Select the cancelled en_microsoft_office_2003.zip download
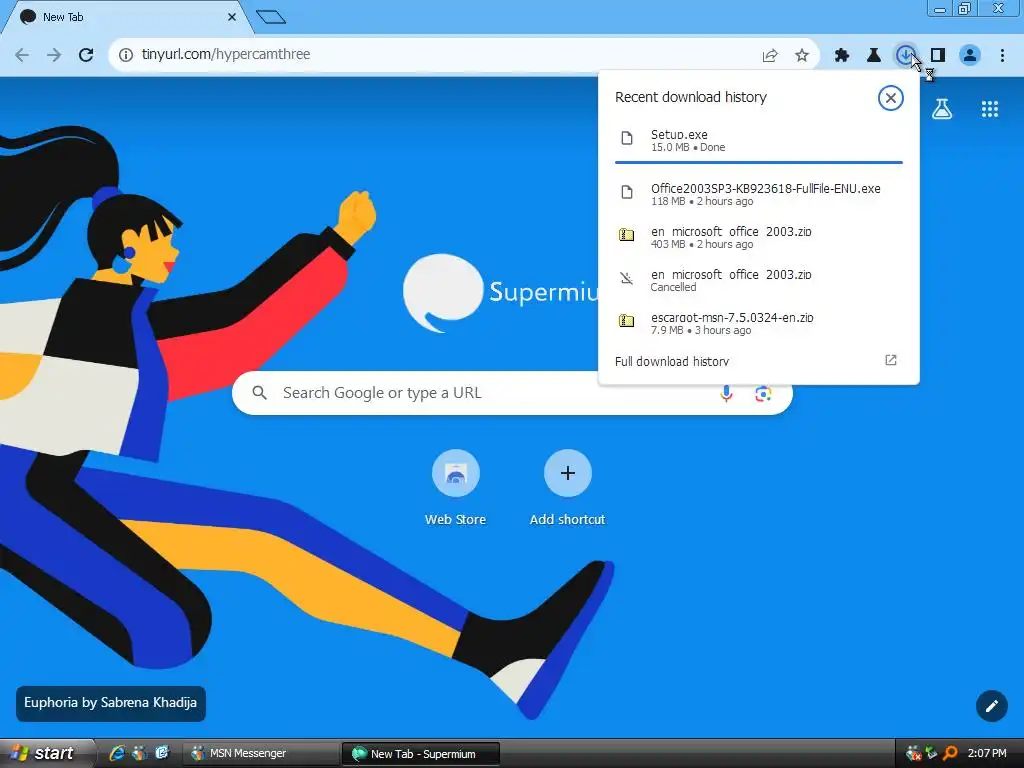The width and height of the screenshot is (1024, 768). (758, 280)
